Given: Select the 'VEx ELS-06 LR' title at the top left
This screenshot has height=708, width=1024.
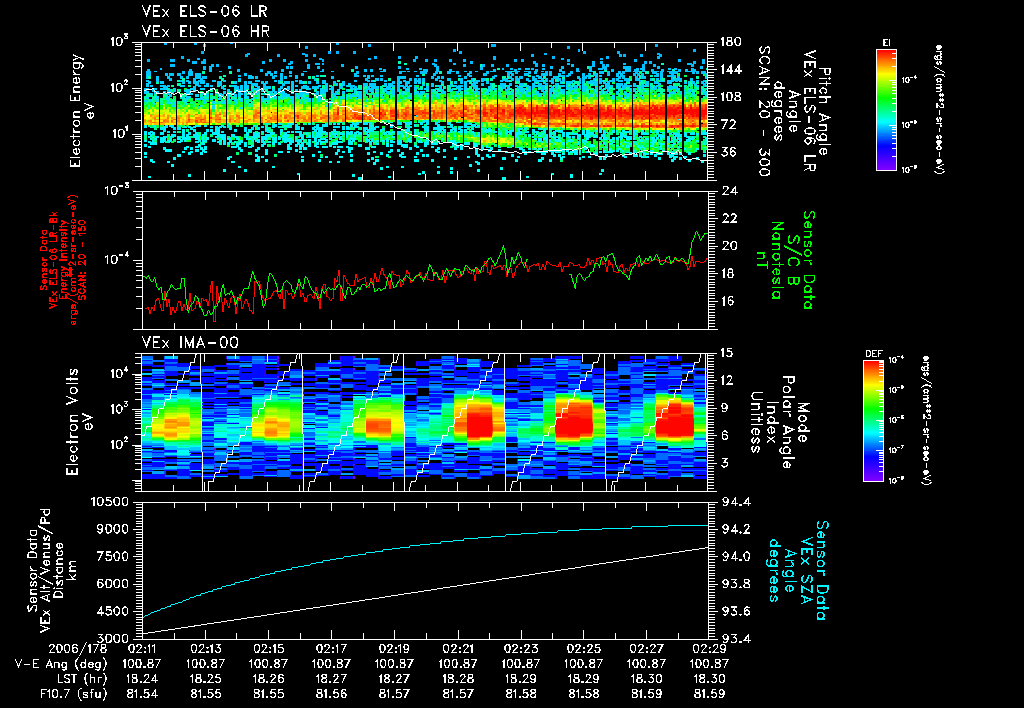Looking at the screenshot, I should [205, 12].
